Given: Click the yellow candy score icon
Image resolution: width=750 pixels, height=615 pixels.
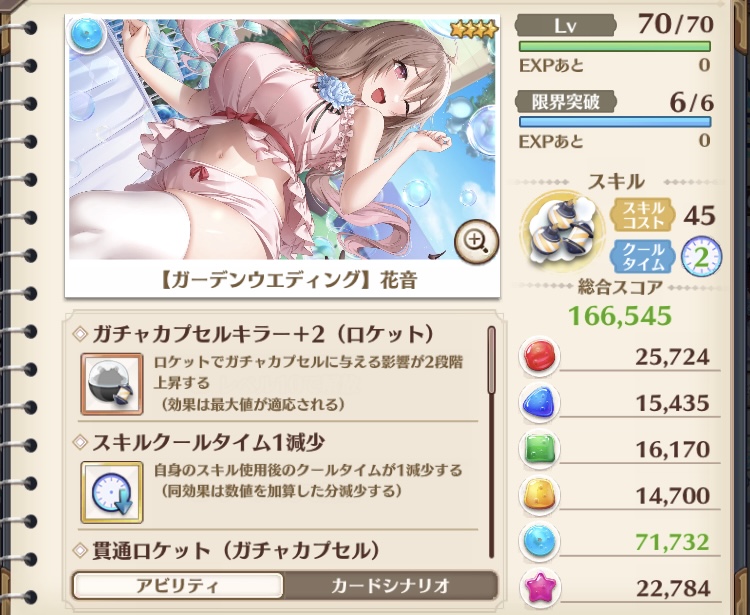Looking at the screenshot, I should click(x=539, y=495).
